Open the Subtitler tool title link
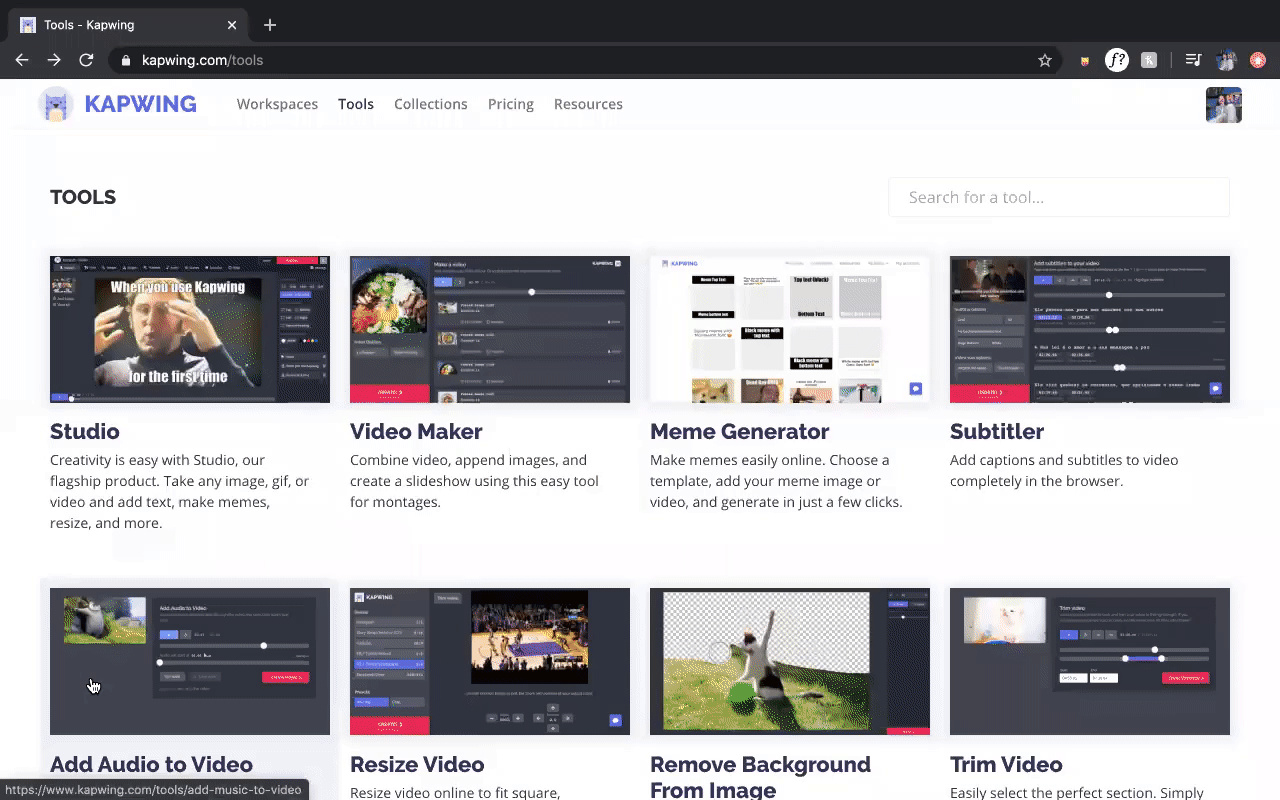 click(x=996, y=431)
